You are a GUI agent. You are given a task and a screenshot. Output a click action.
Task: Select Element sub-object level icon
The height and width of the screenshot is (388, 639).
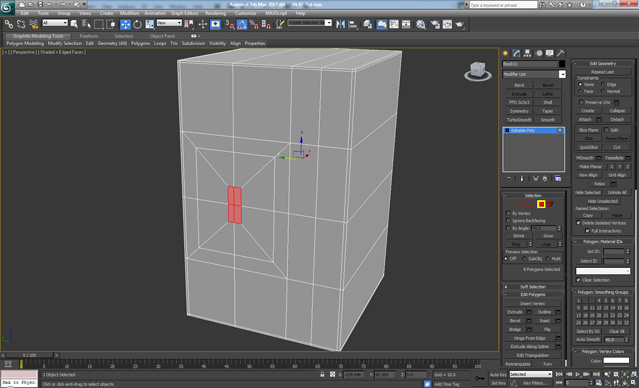[550, 204]
